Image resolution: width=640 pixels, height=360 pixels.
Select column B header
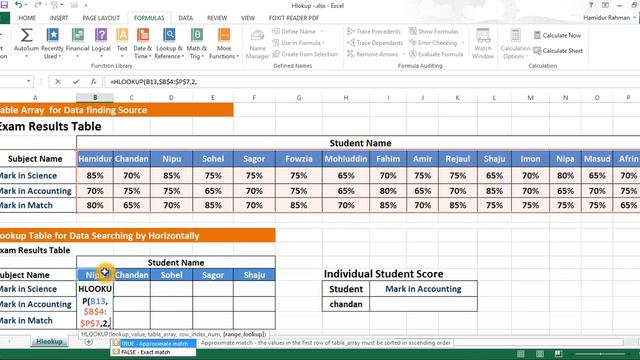click(x=95, y=98)
